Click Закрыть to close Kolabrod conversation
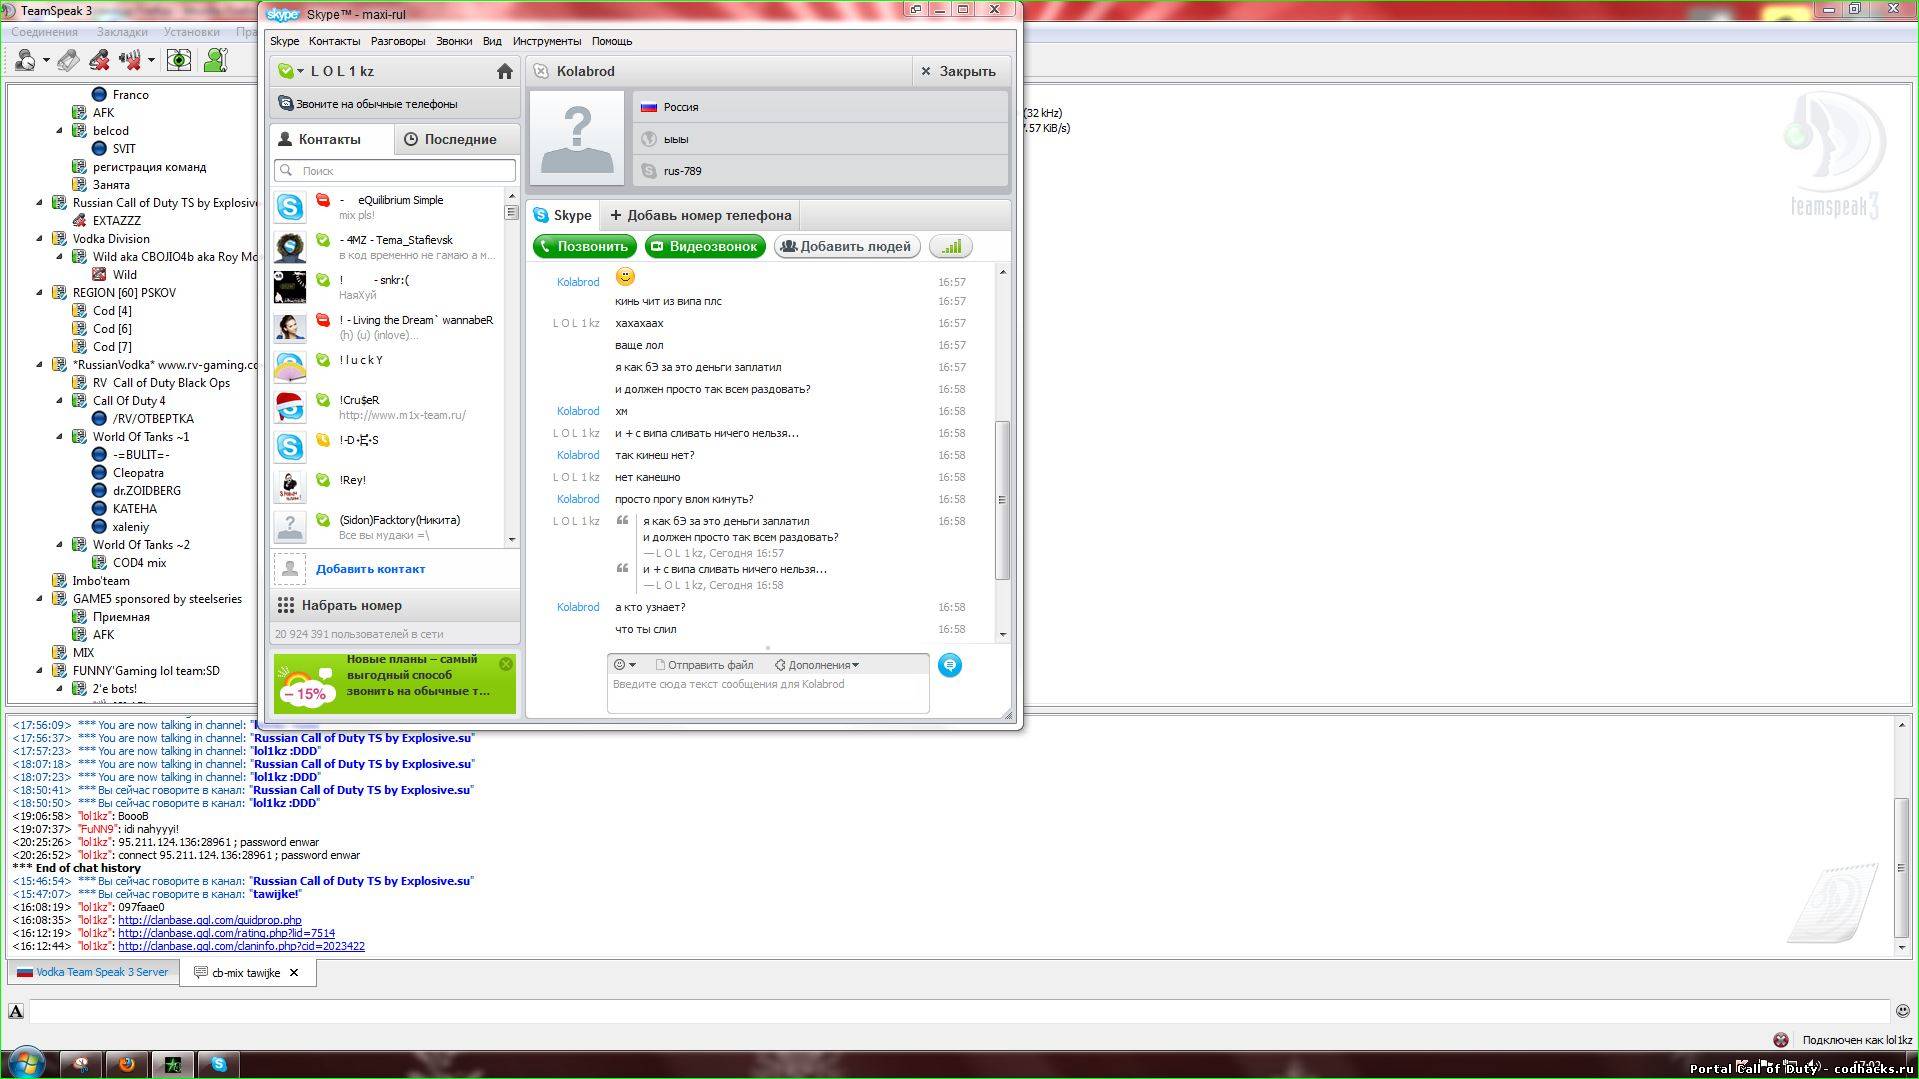1919x1079 pixels. [x=958, y=72]
